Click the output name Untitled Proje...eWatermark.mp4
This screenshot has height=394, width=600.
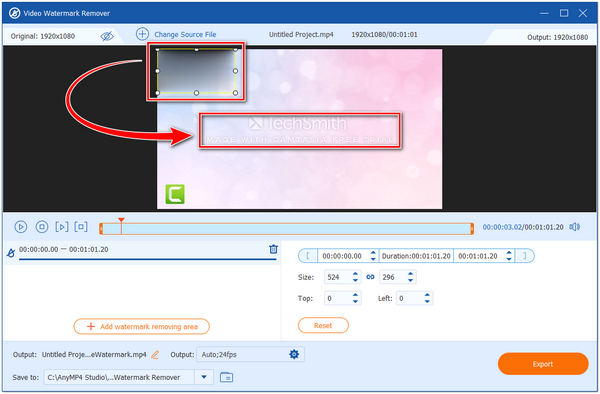click(x=94, y=355)
